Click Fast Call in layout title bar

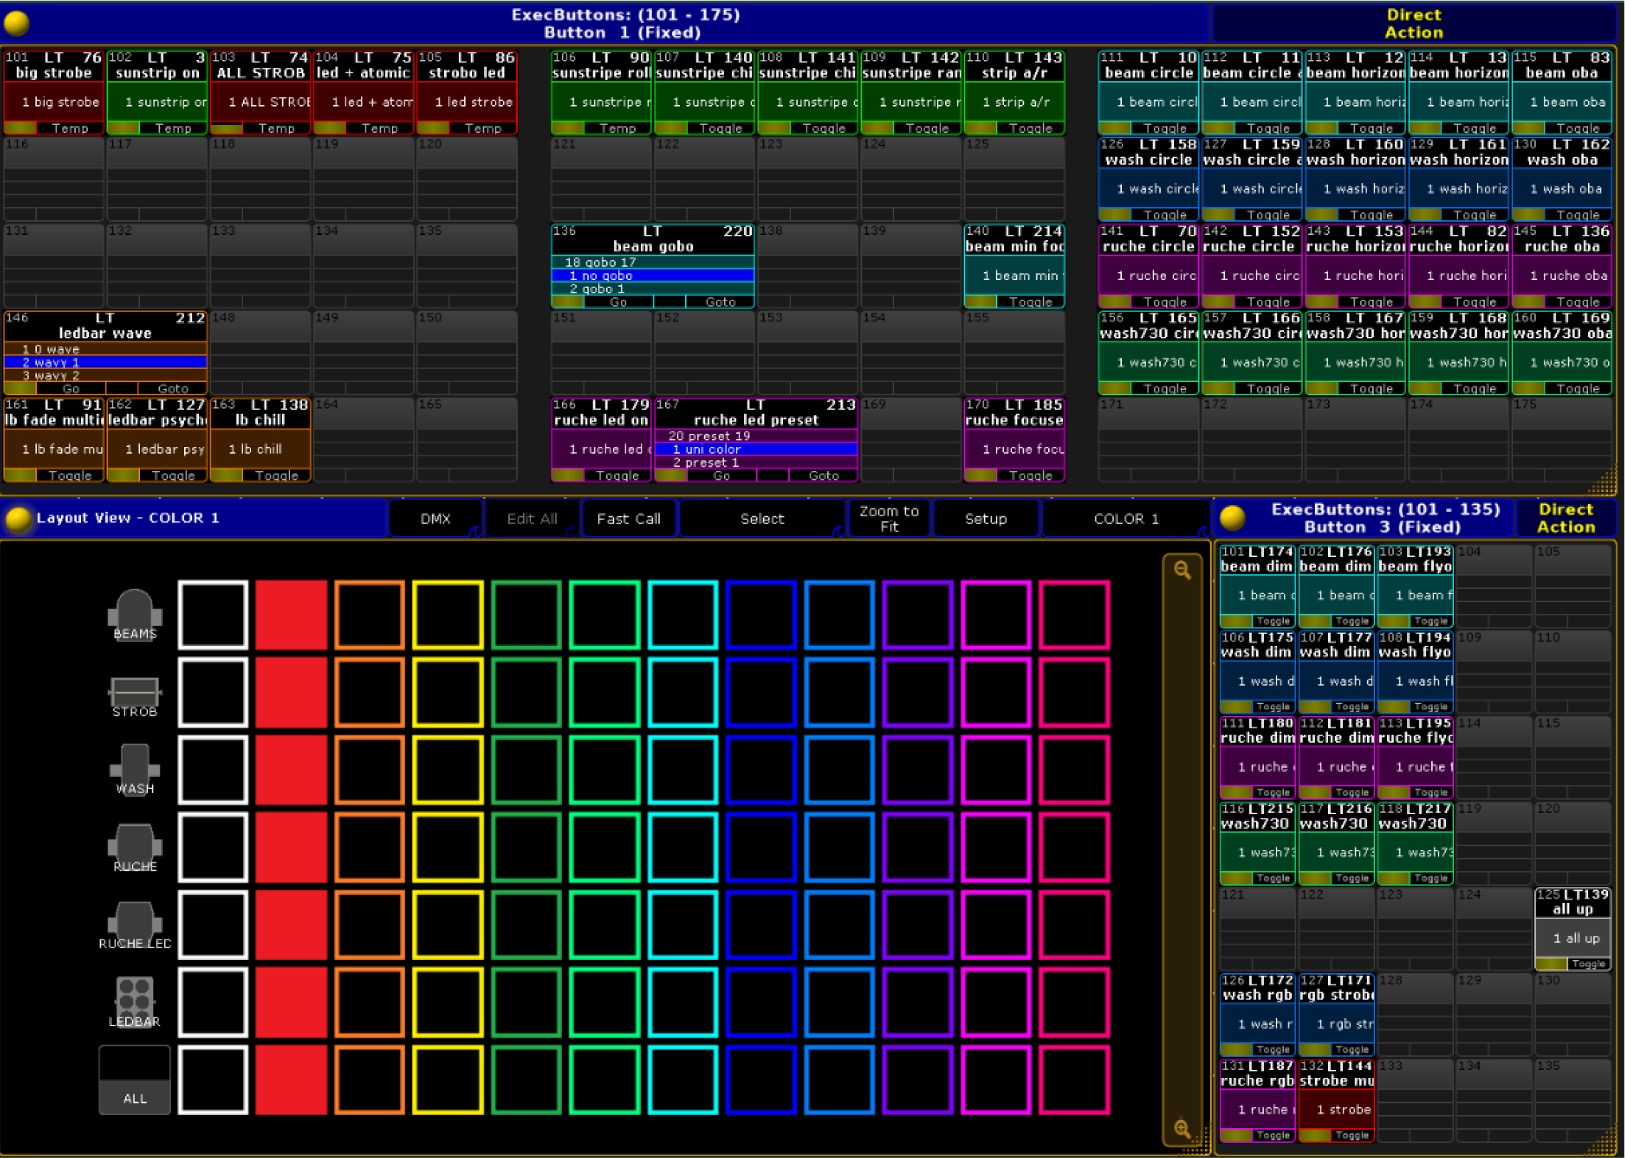pyautogui.click(x=629, y=518)
